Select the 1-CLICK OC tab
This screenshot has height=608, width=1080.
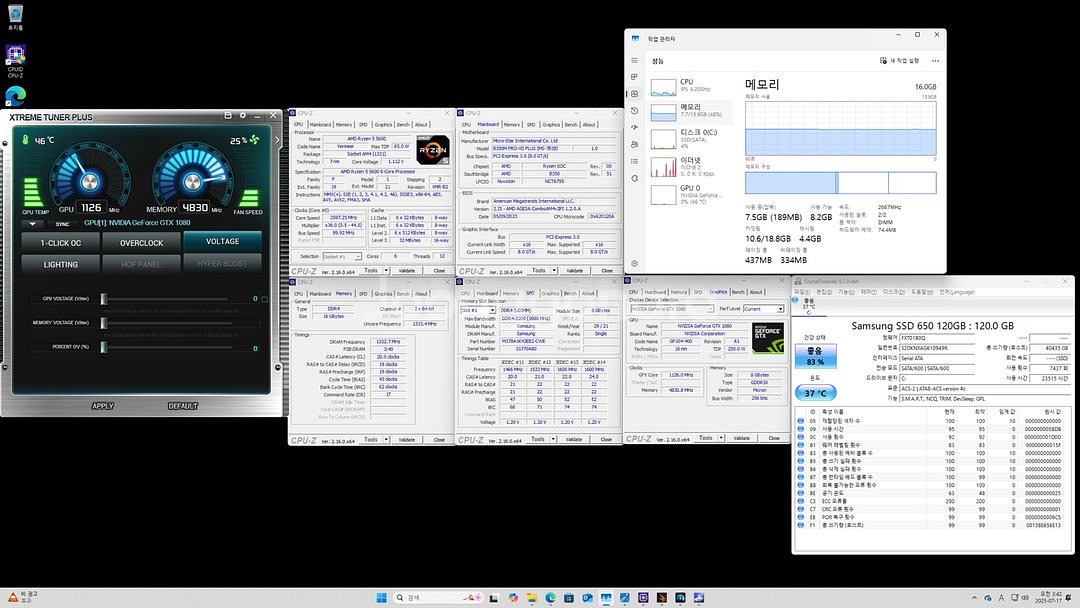pyautogui.click(x=61, y=242)
